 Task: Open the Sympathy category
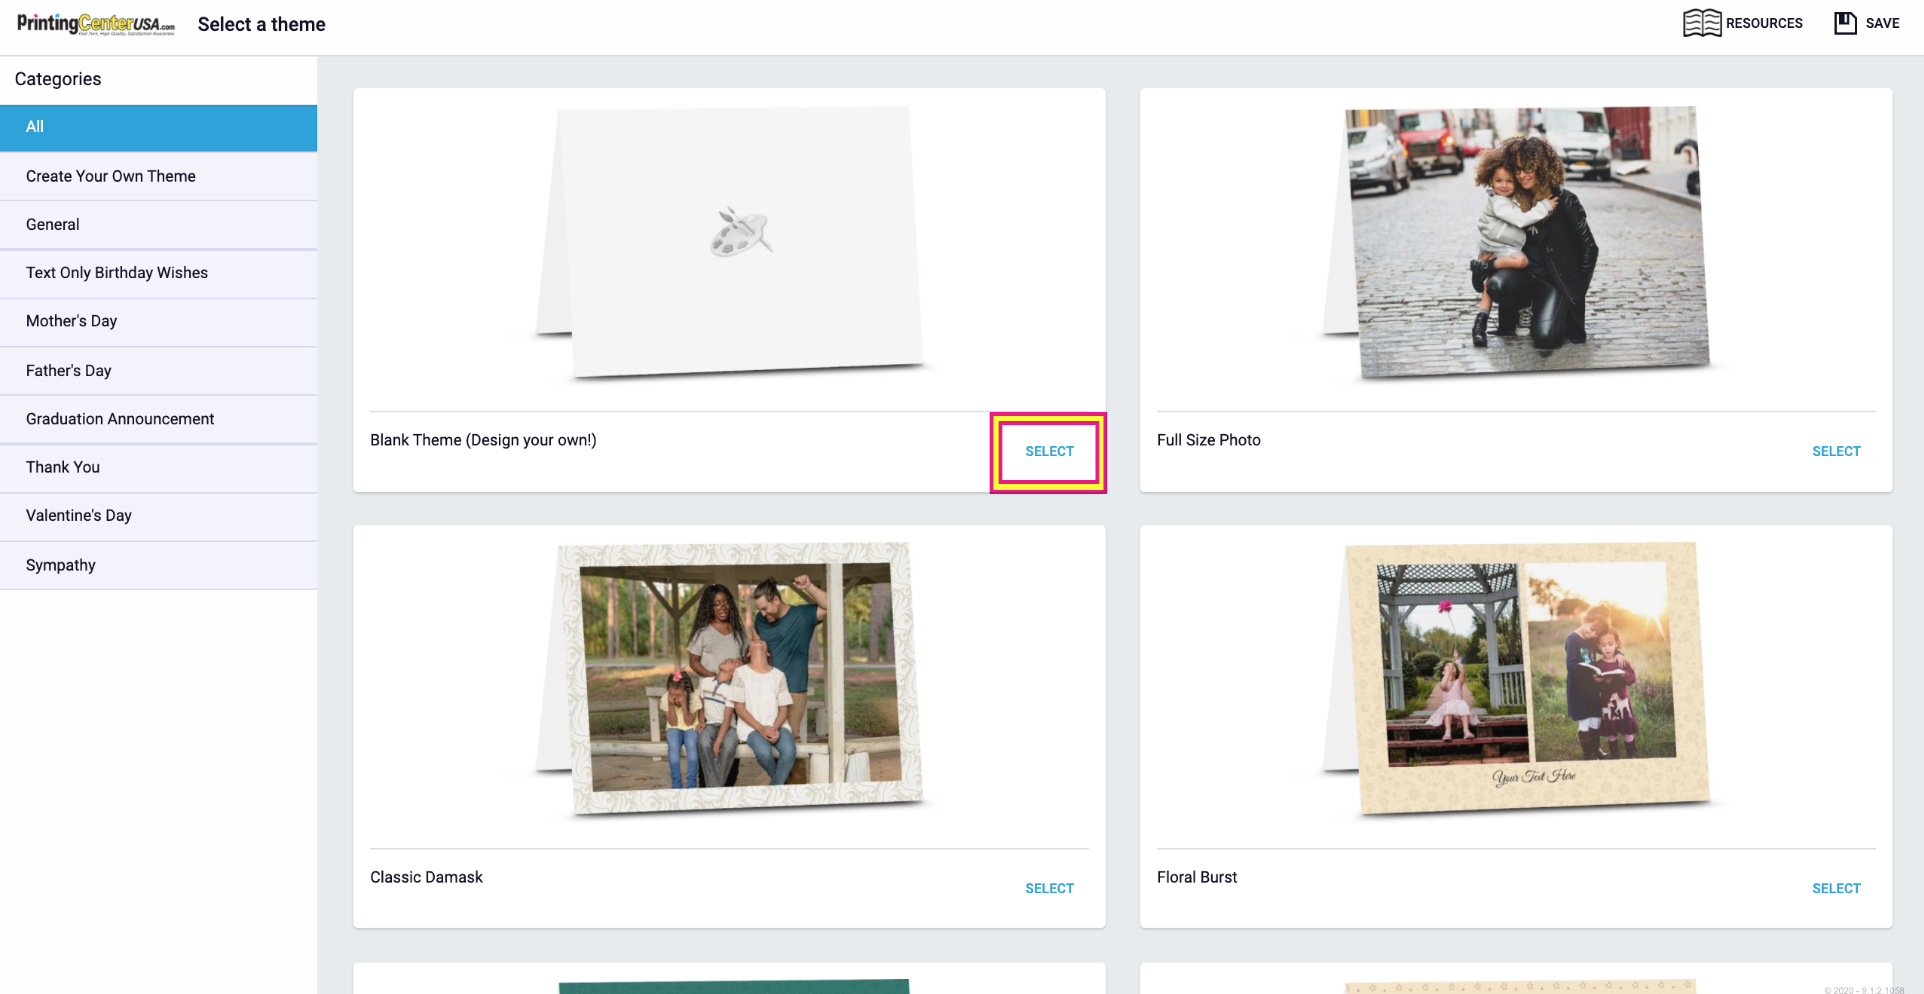click(158, 565)
